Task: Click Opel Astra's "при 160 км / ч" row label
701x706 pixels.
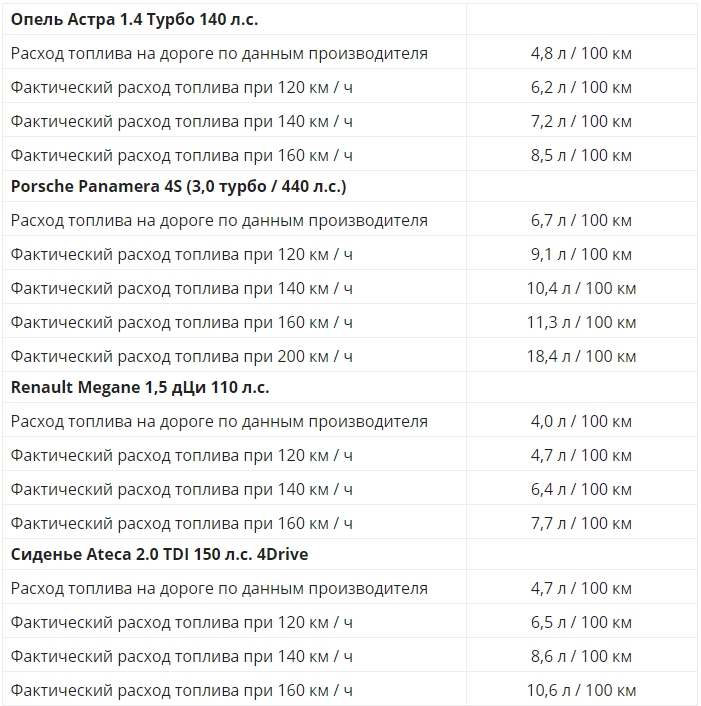Action: point(181,155)
